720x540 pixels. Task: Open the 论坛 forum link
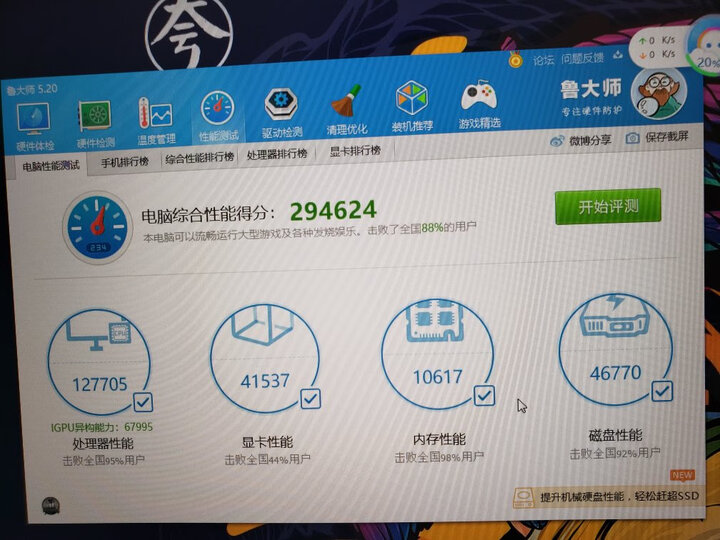543,60
